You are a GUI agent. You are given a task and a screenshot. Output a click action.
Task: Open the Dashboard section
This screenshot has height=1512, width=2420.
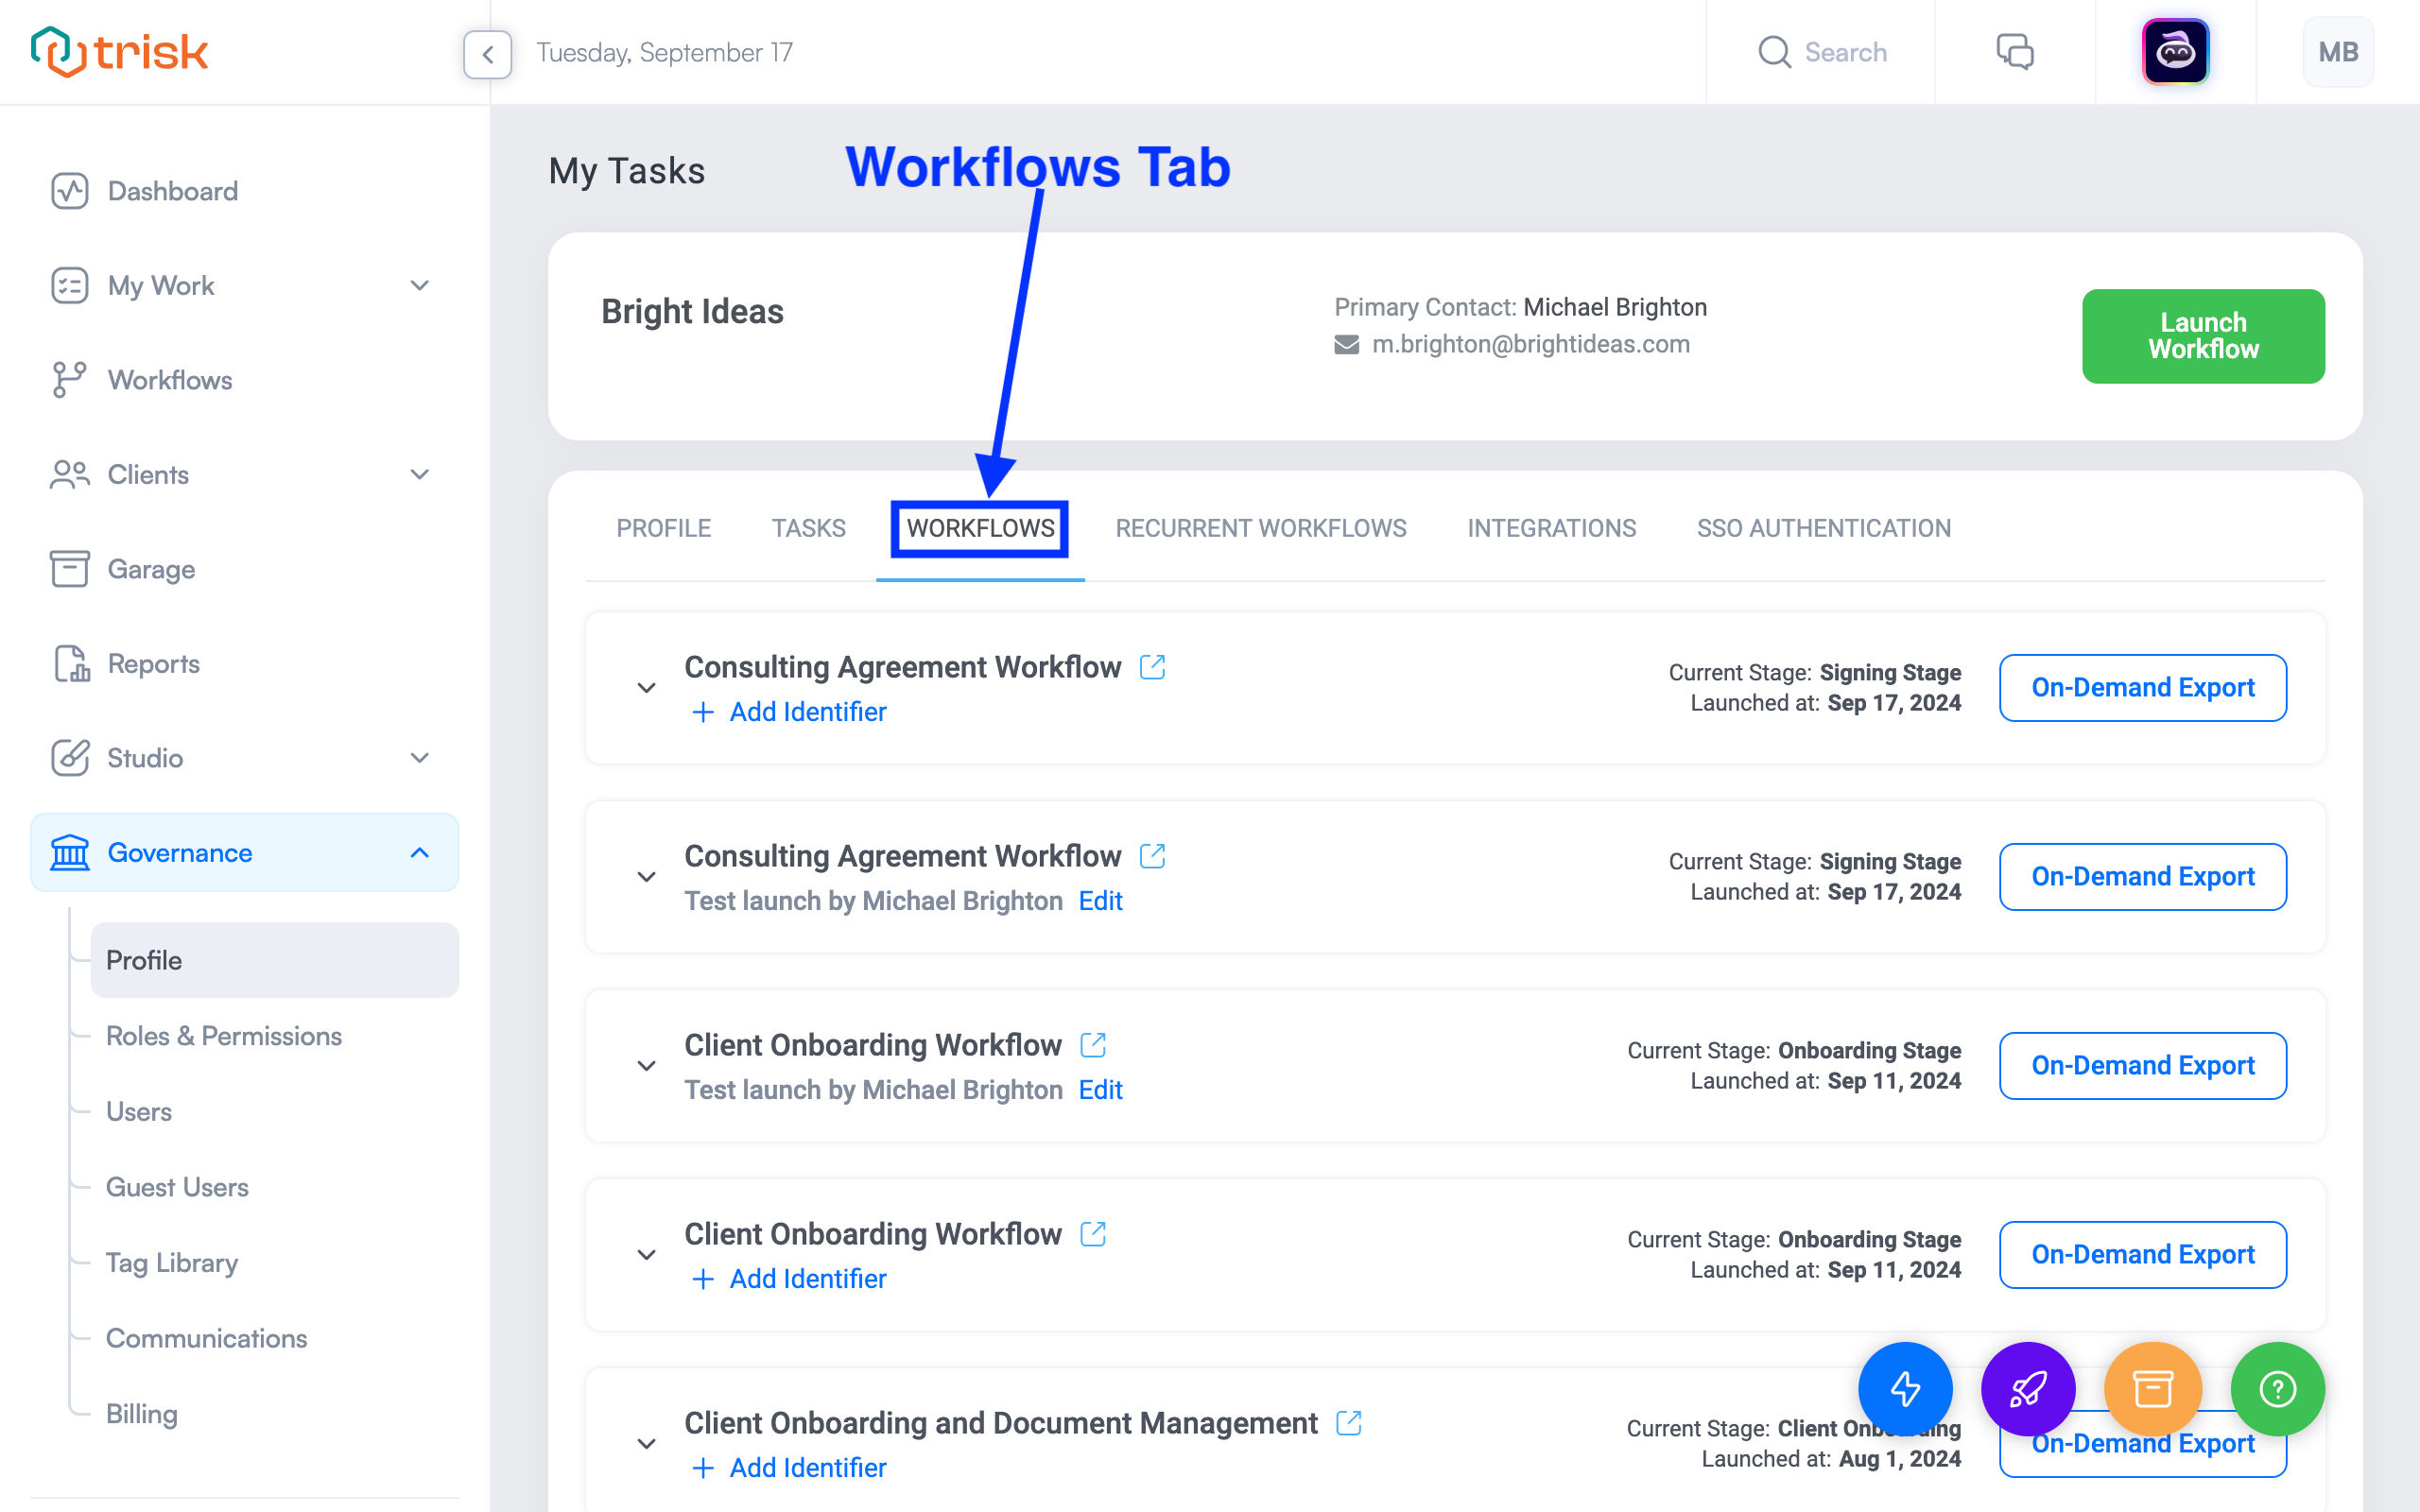pos(172,192)
